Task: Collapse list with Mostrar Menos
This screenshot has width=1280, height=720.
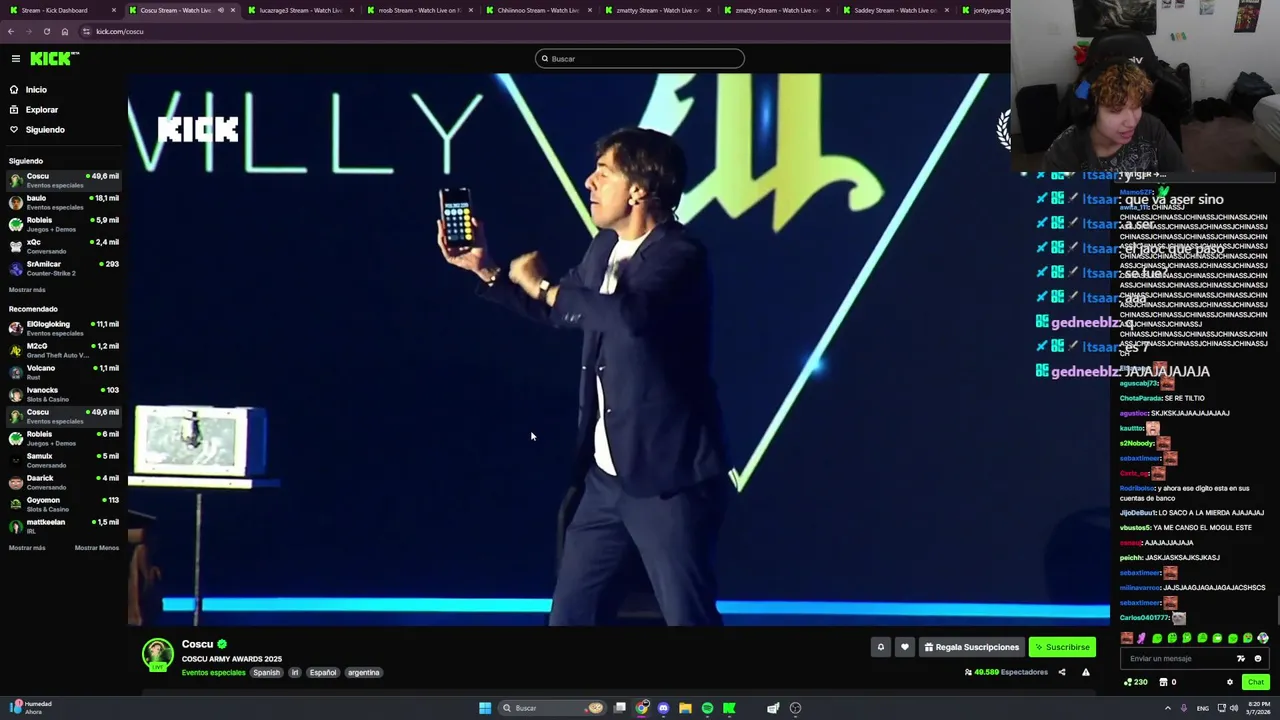Action: (97, 548)
